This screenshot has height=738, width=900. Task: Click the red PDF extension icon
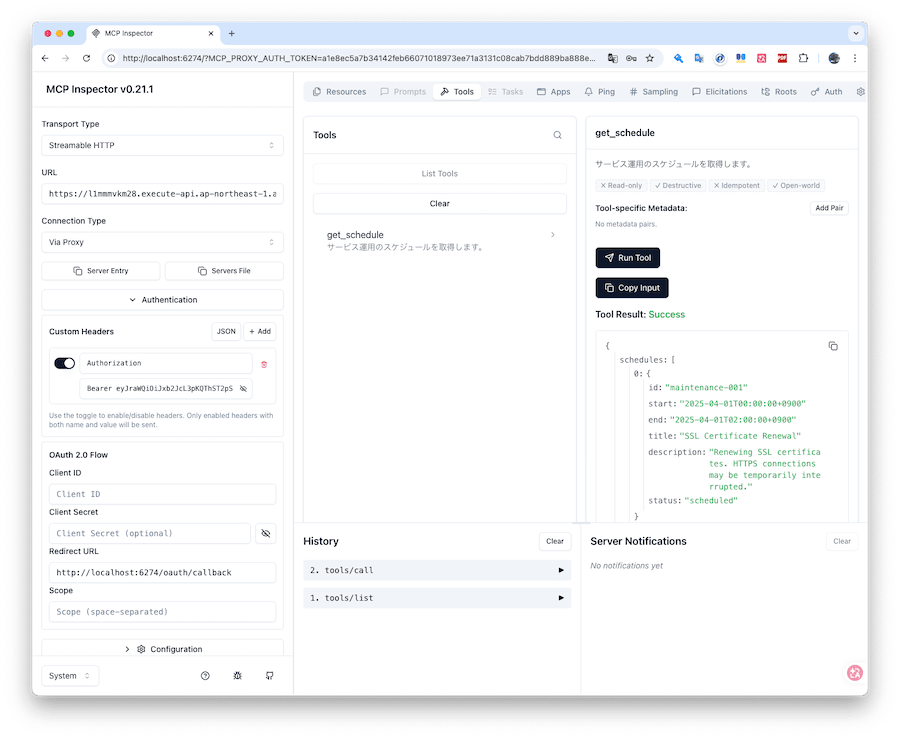pyautogui.click(x=782, y=58)
